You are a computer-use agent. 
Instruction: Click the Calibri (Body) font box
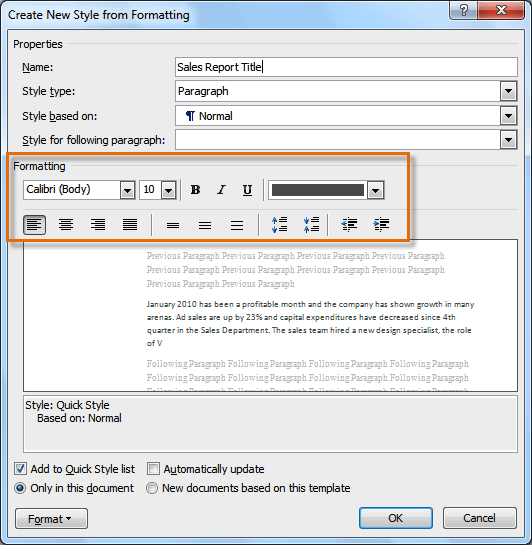72,190
